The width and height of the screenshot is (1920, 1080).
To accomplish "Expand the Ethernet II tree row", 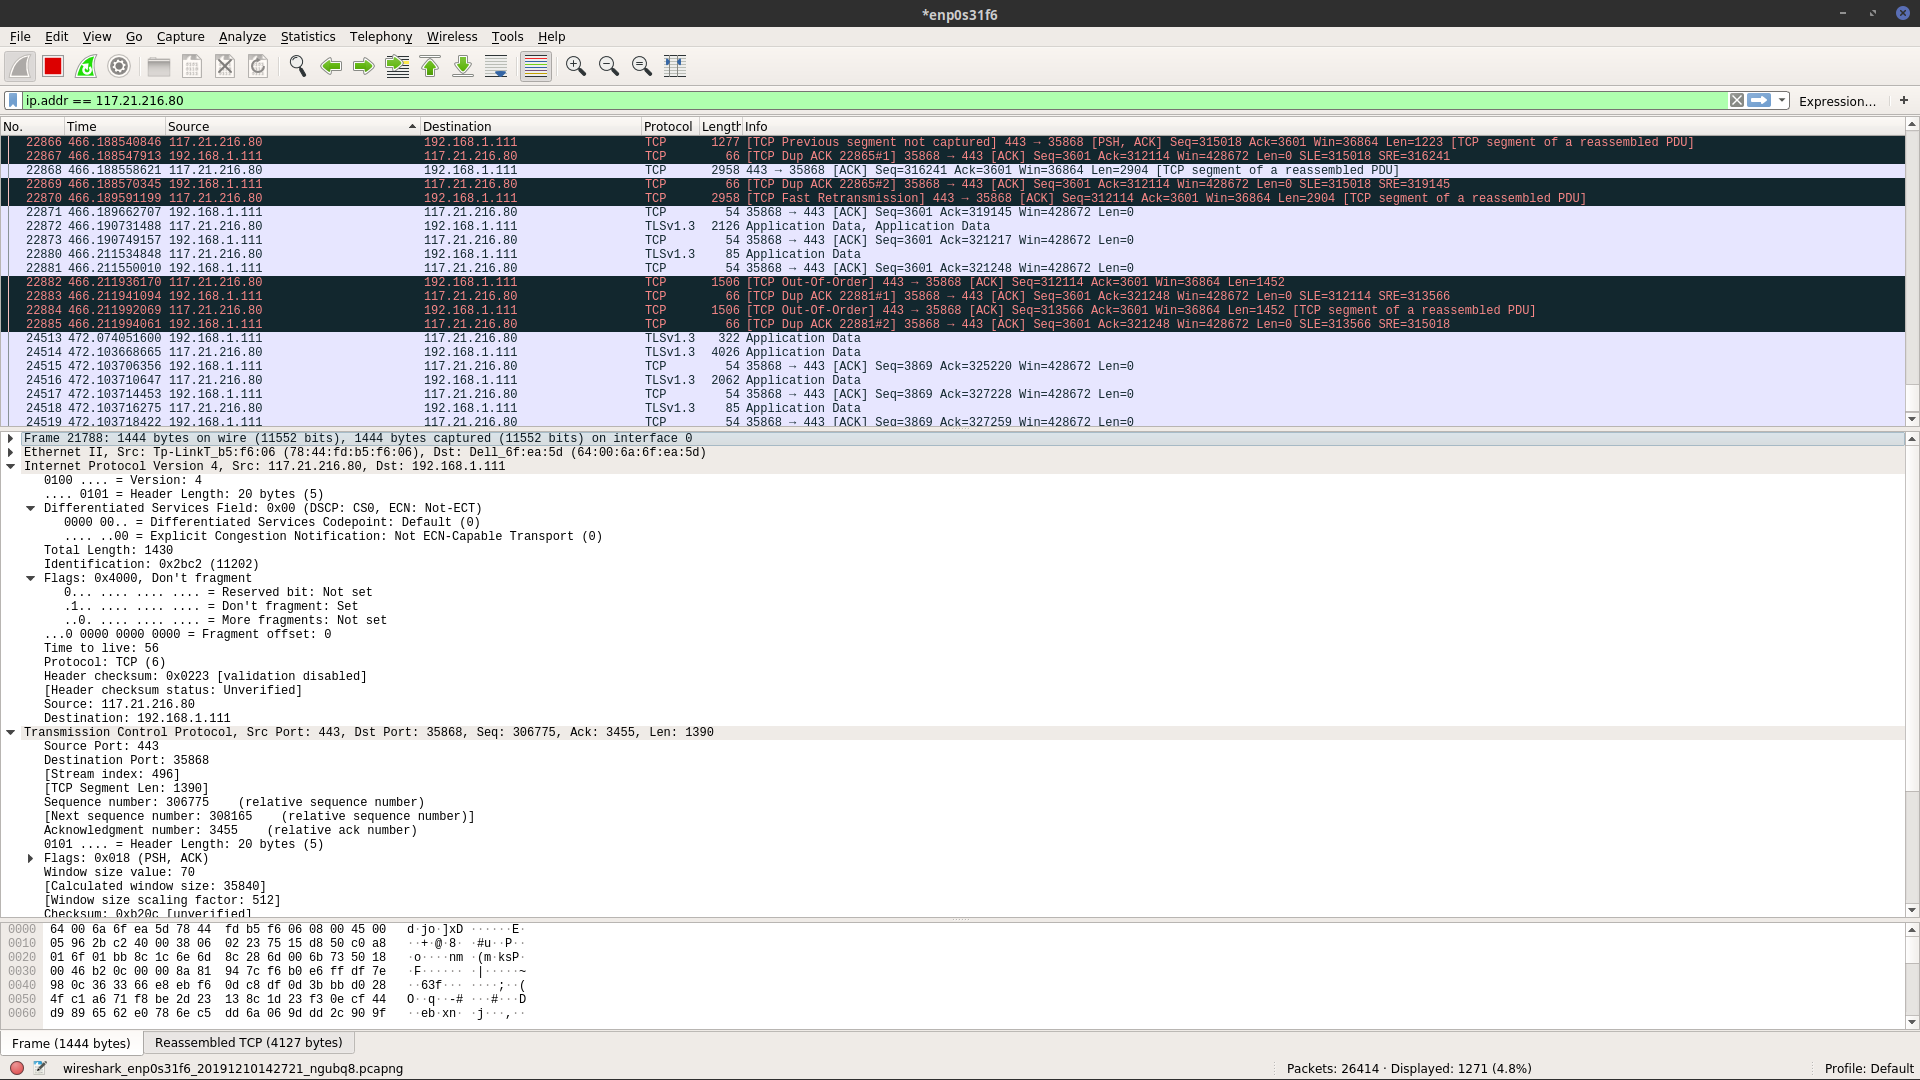I will pos(11,452).
